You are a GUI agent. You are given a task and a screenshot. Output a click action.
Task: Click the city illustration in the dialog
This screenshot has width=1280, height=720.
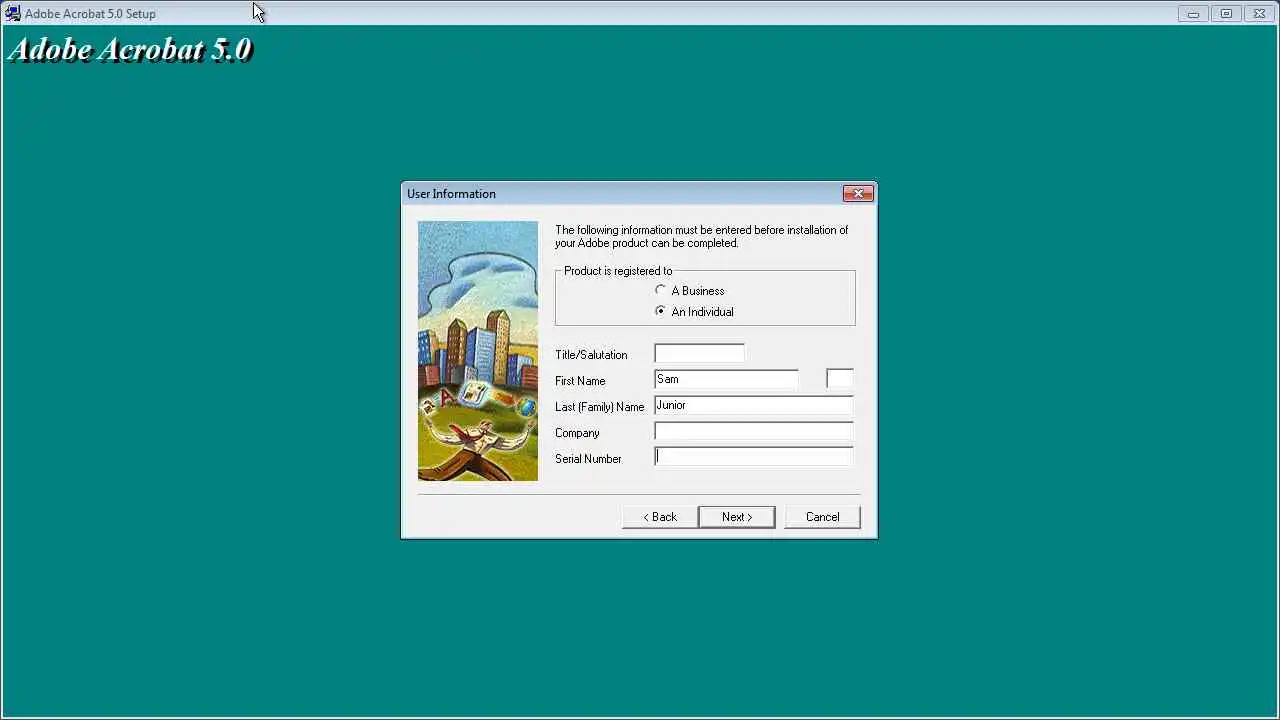pyautogui.click(x=478, y=351)
